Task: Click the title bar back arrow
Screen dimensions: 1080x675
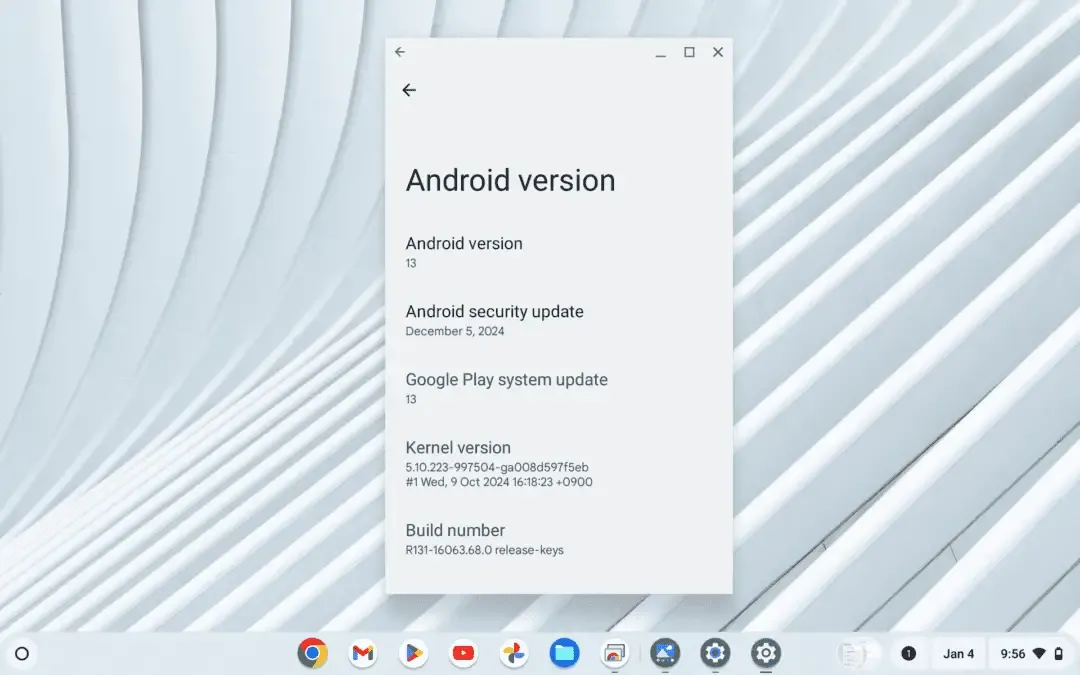Action: click(400, 52)
